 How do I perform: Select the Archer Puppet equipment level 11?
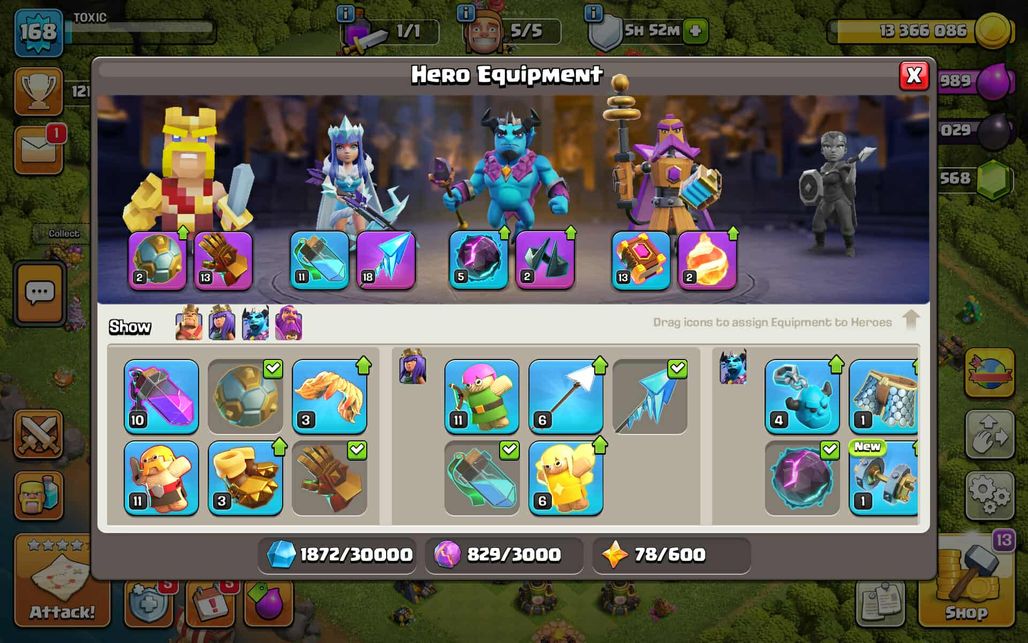tap(482, 397)
